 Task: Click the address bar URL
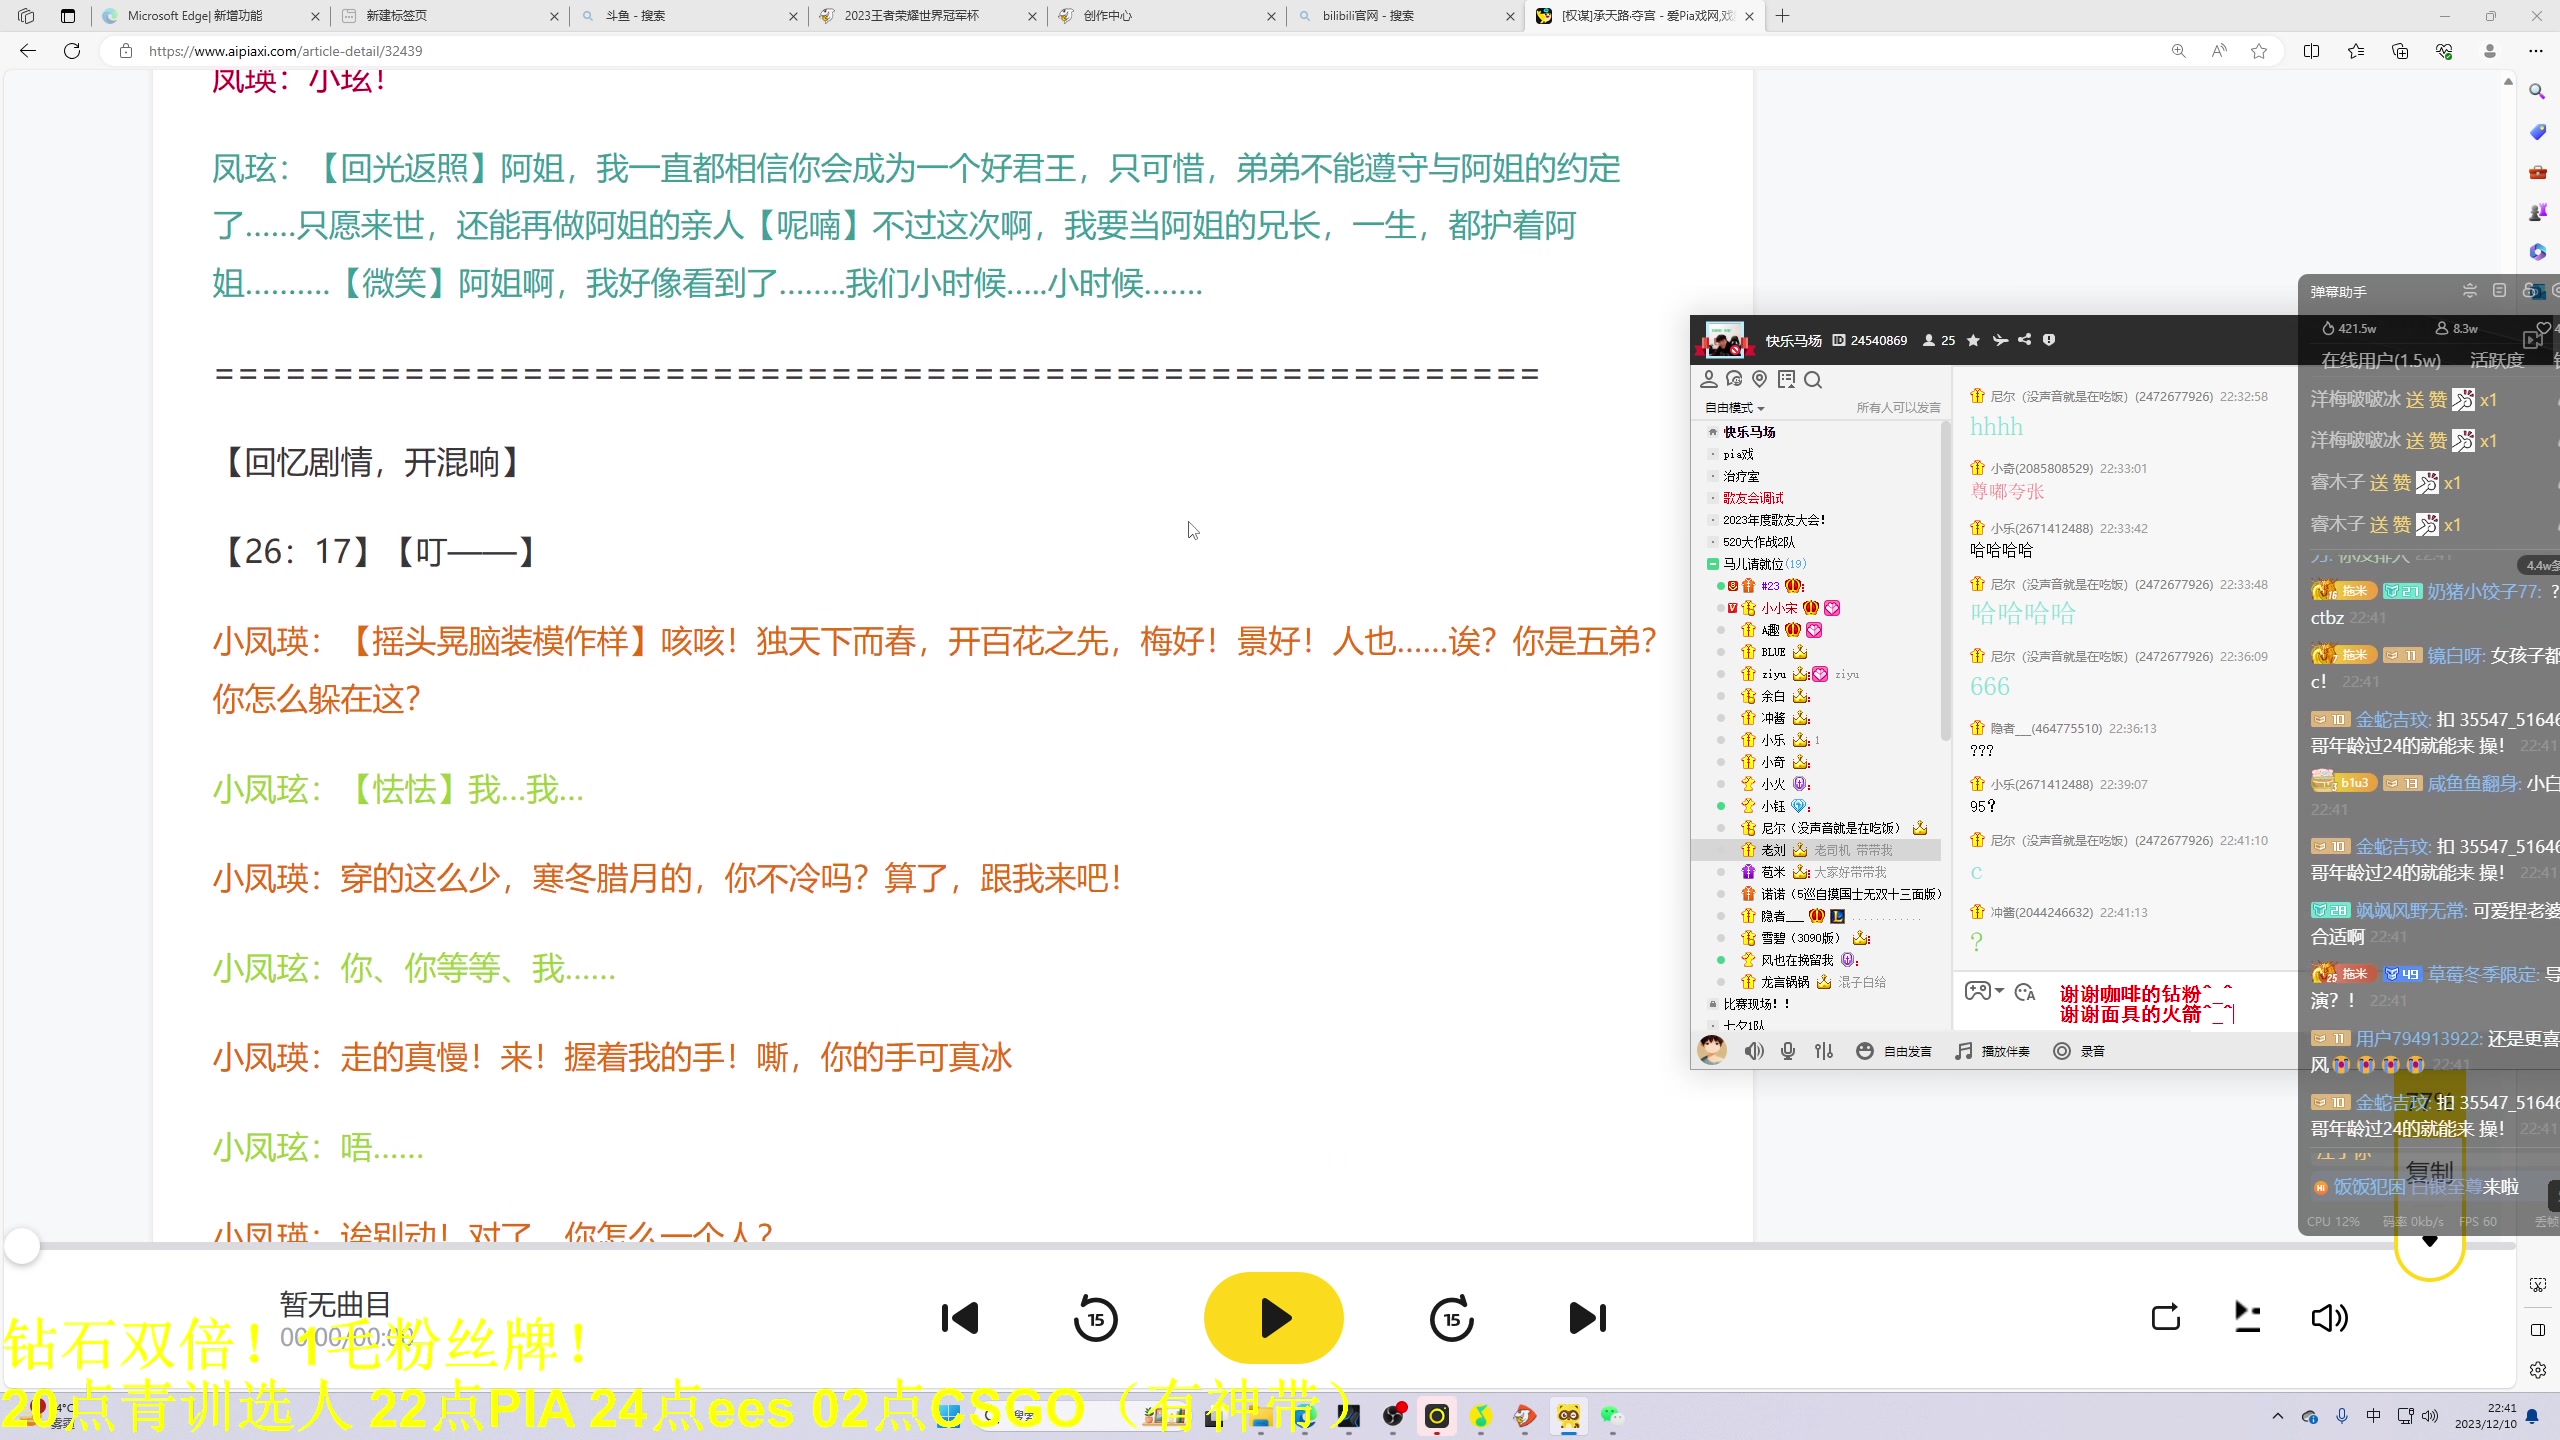coord(286,51)
